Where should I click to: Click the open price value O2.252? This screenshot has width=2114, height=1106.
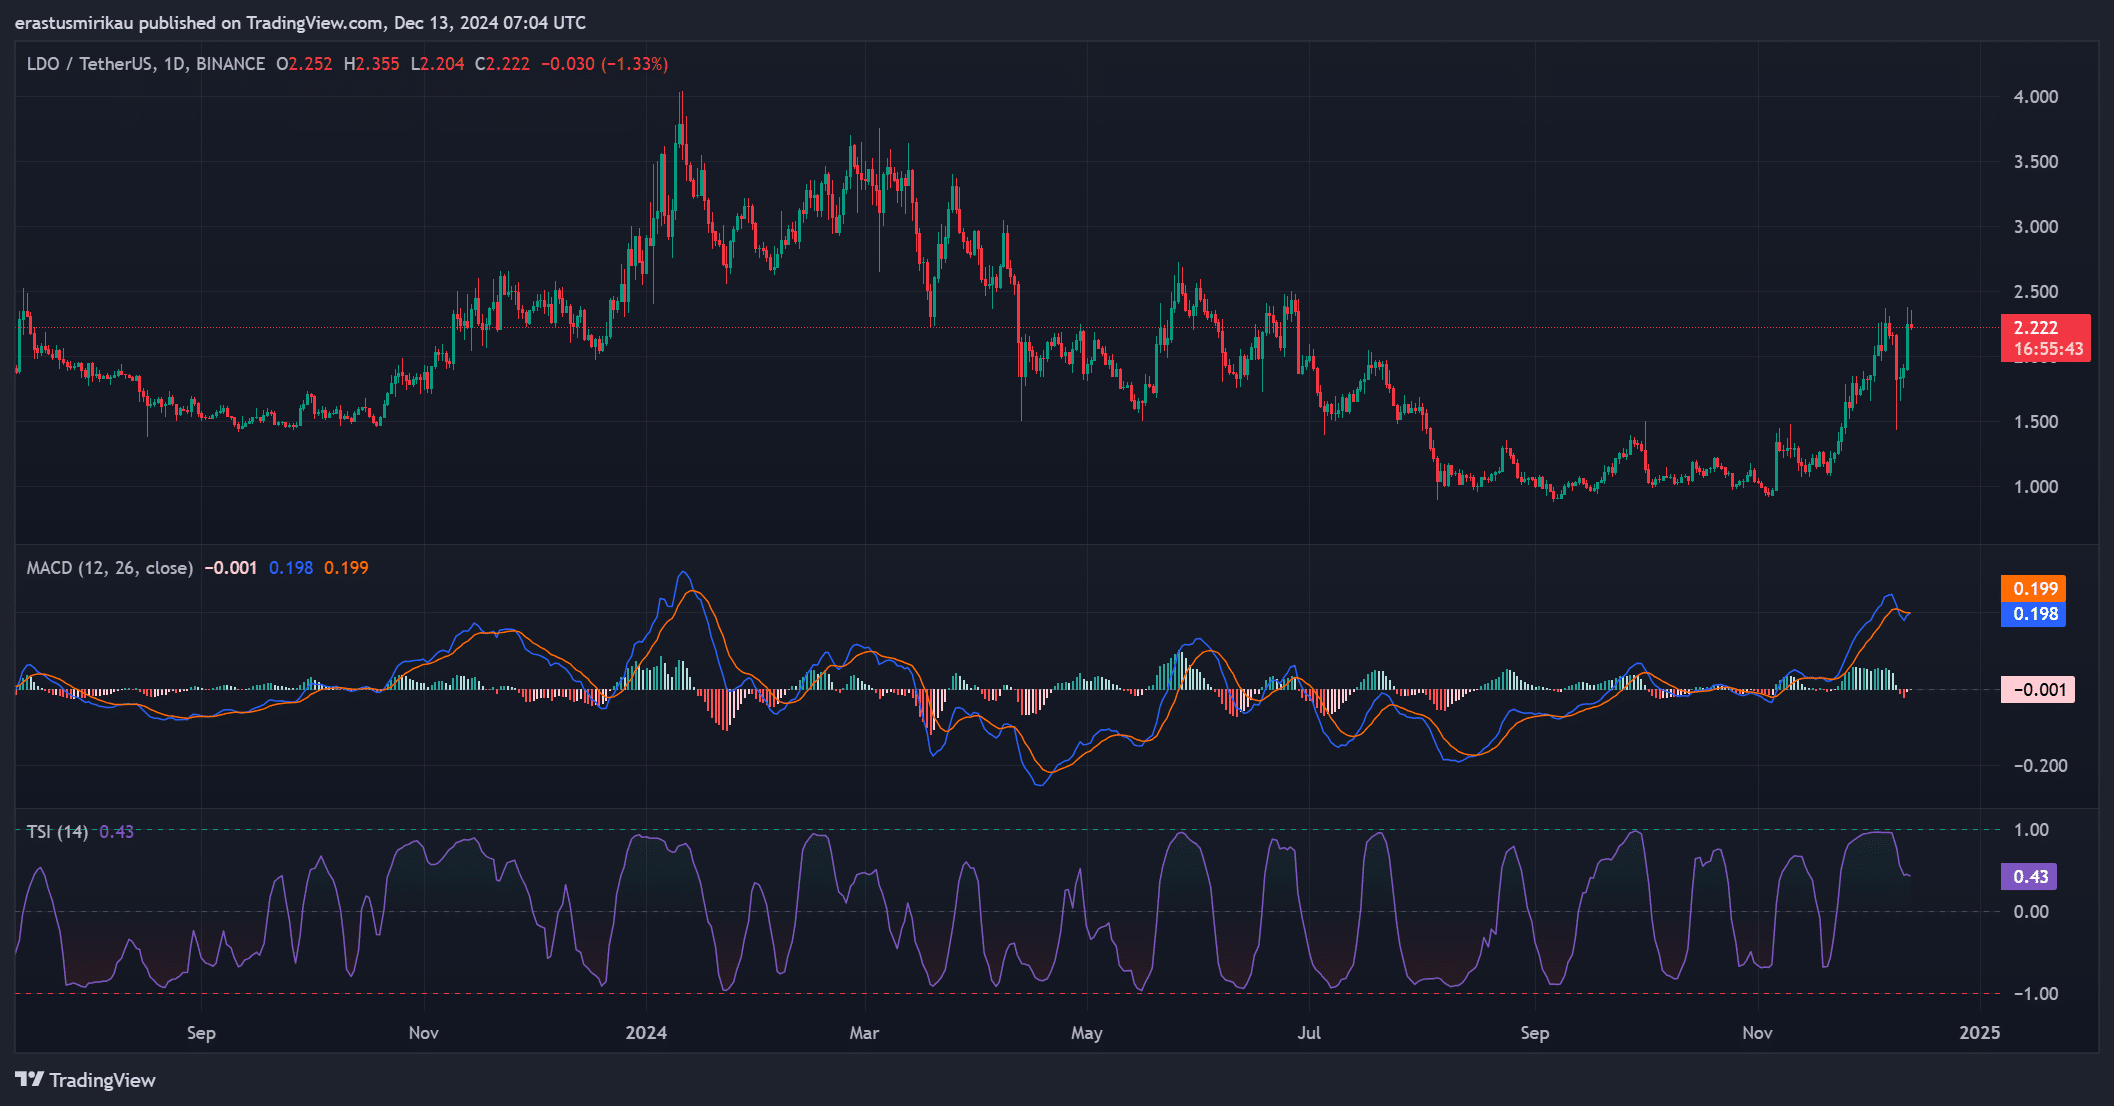click(304, 64)
